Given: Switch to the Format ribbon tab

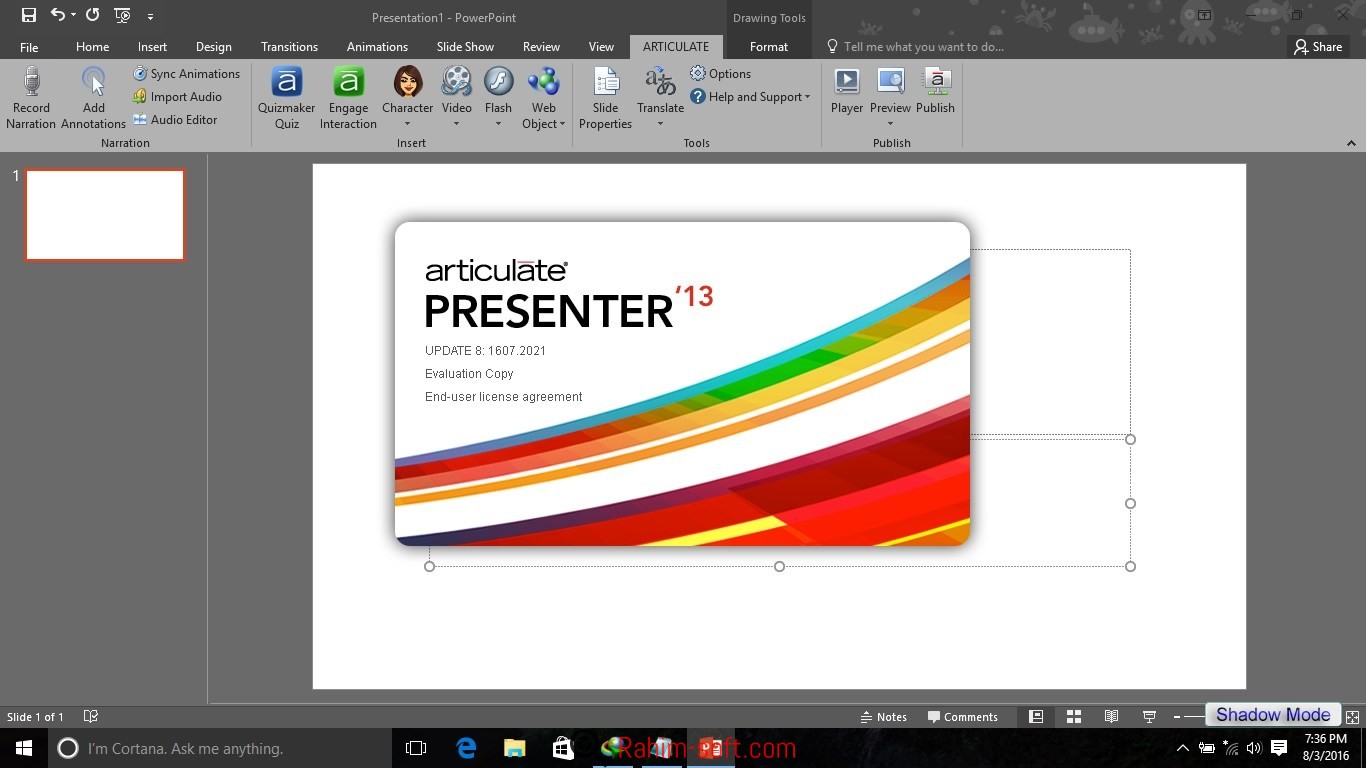Looking at the screenshot, I should [768, 46].
